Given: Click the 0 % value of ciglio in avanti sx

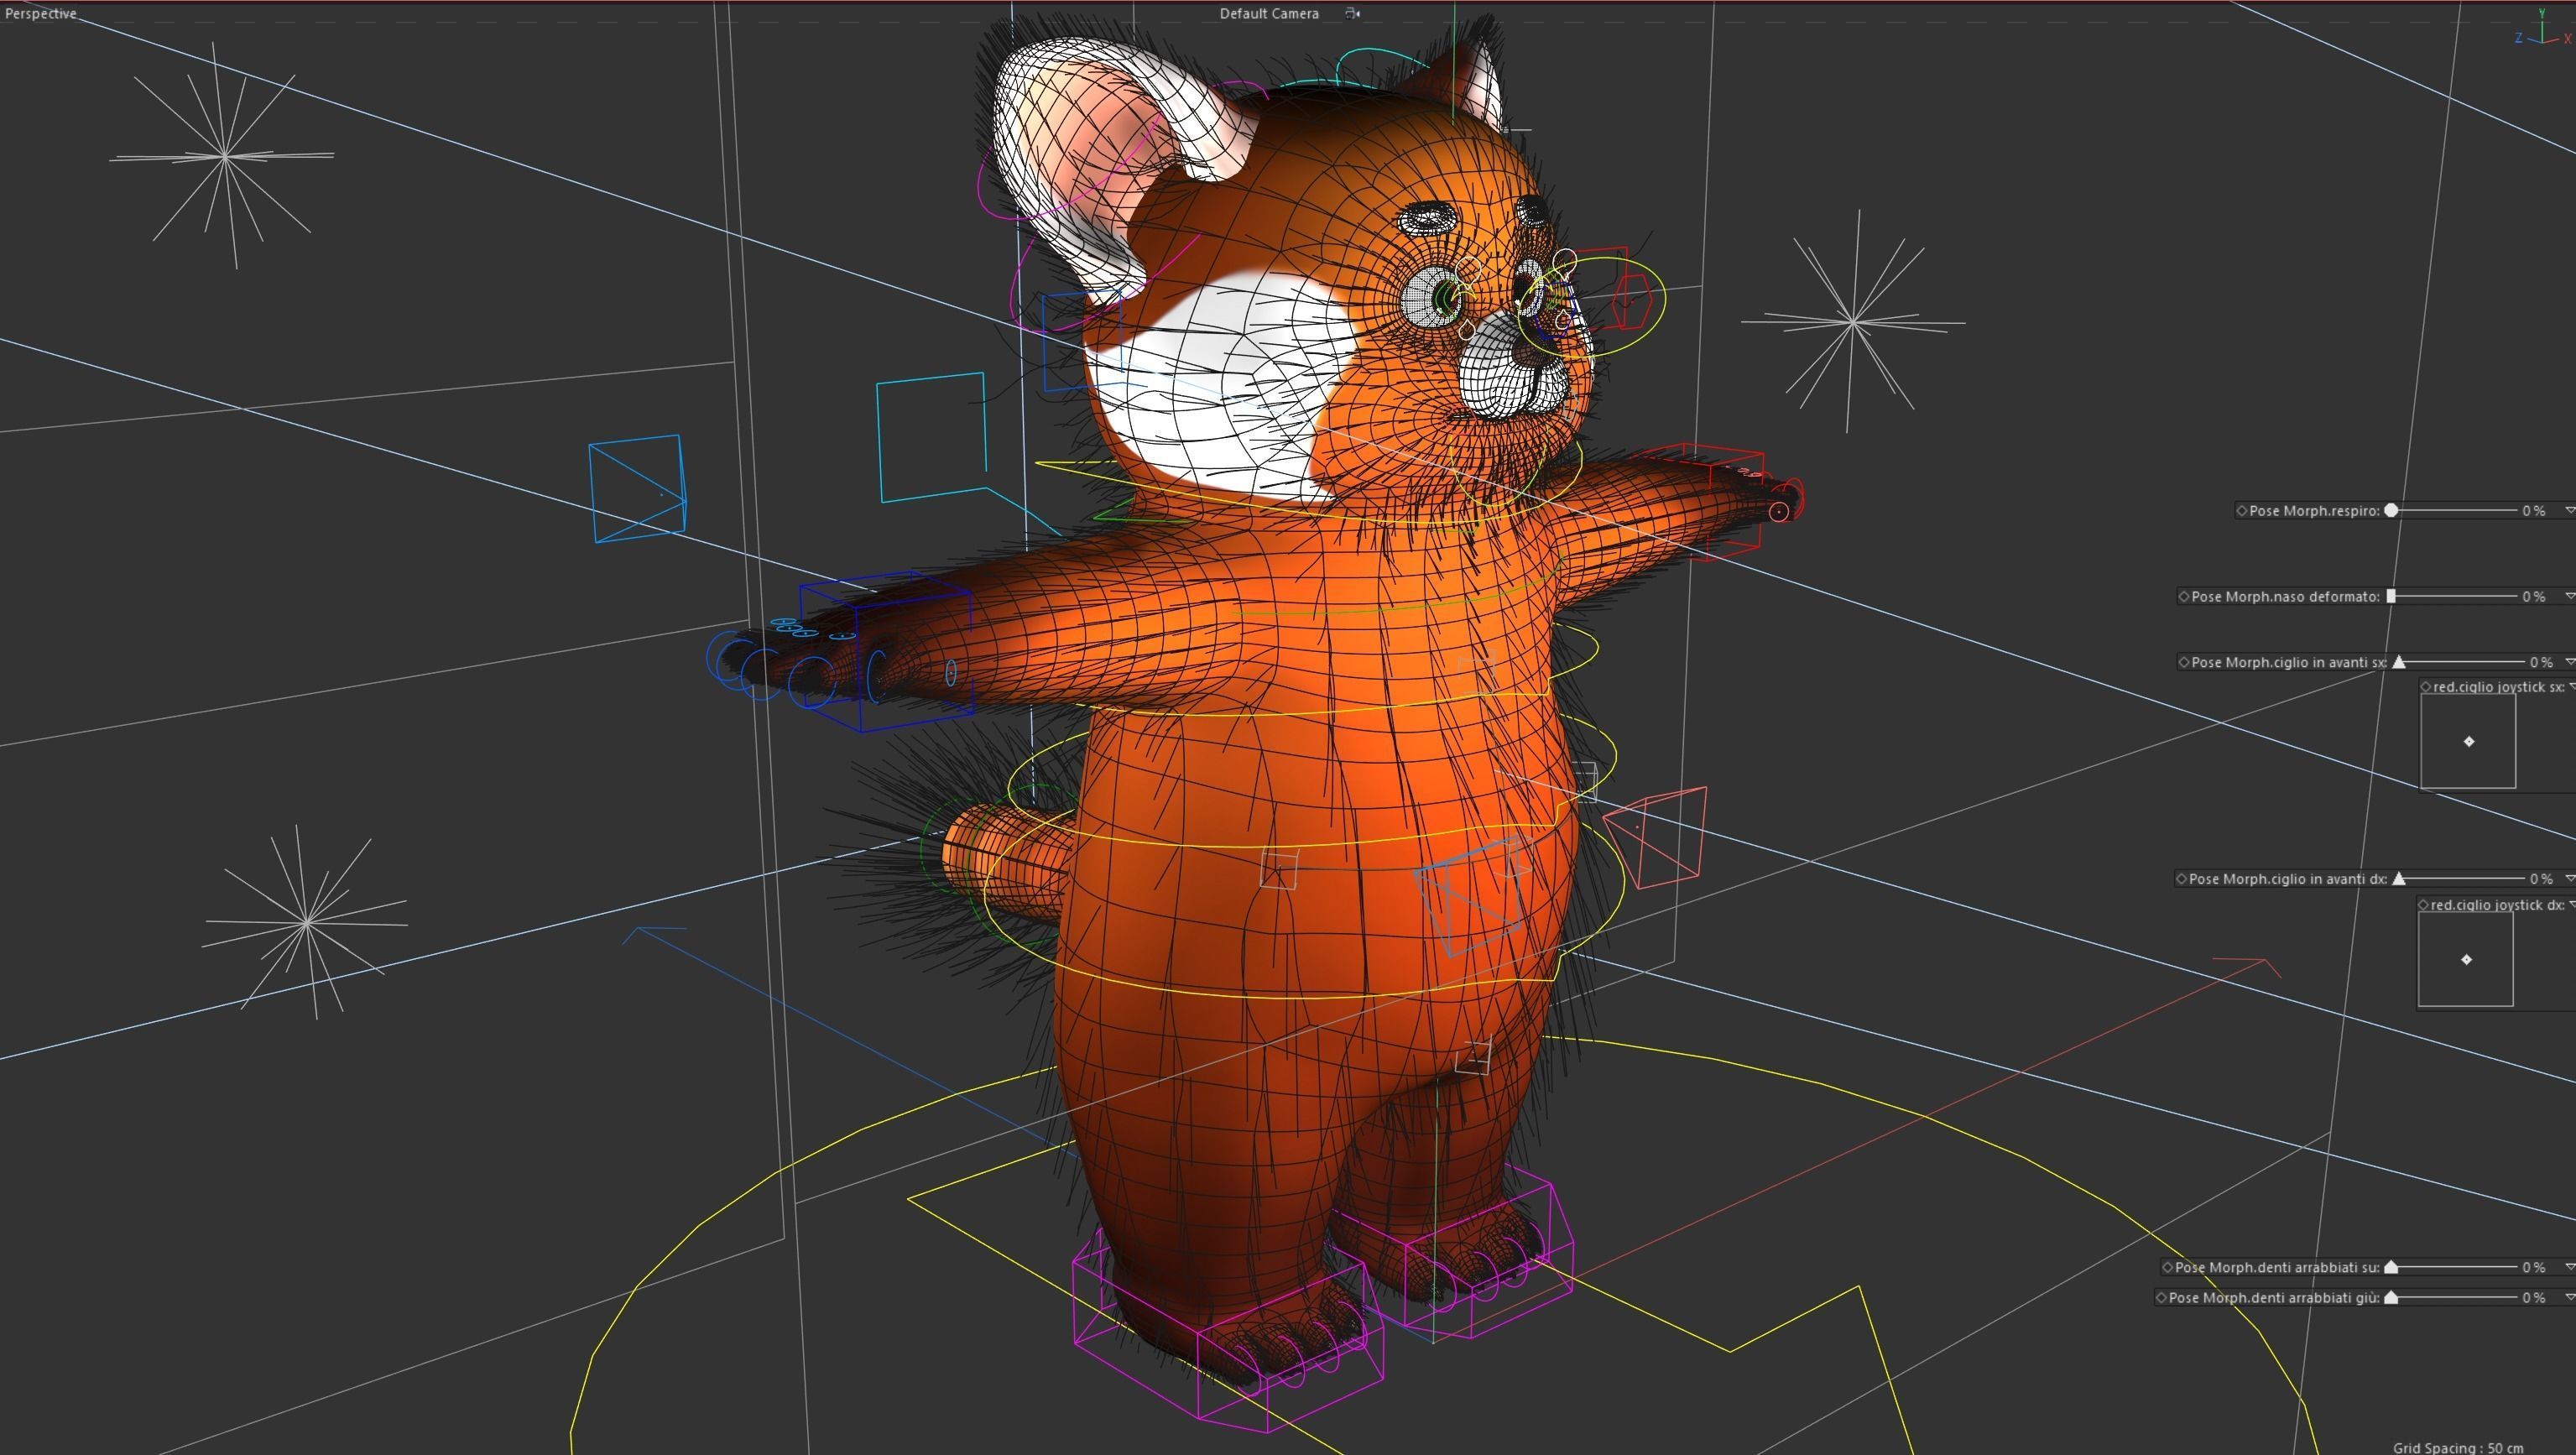Looking at the screenshot, I should coord(2541,663).
